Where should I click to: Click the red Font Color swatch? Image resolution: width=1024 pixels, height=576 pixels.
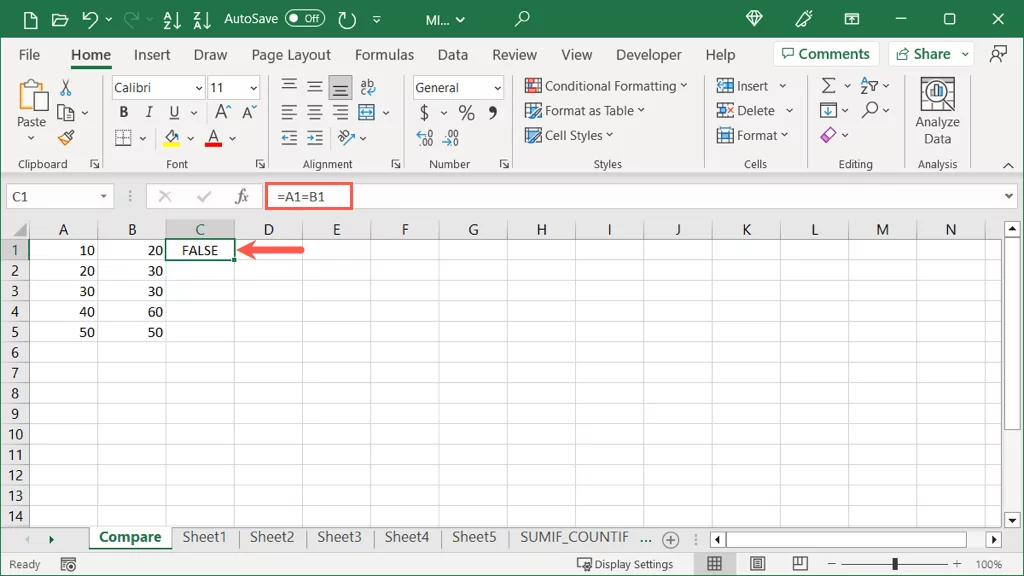[x=213, y=138]
